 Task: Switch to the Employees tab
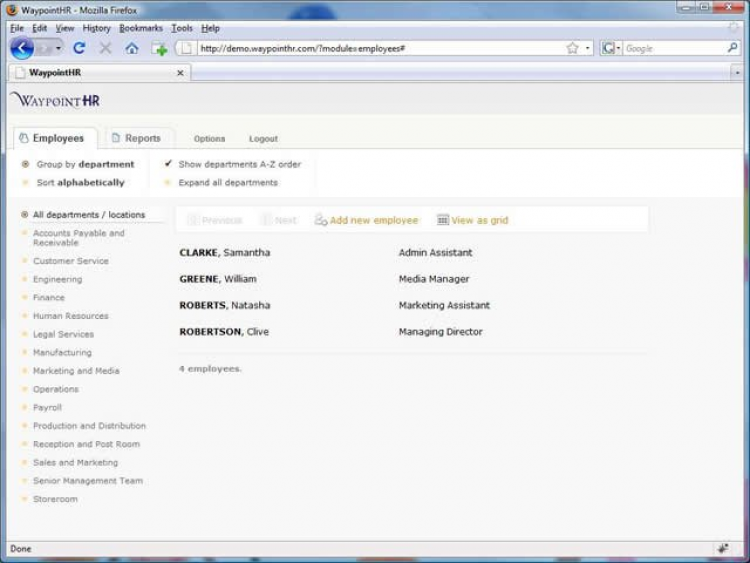(x=55, y=138)
